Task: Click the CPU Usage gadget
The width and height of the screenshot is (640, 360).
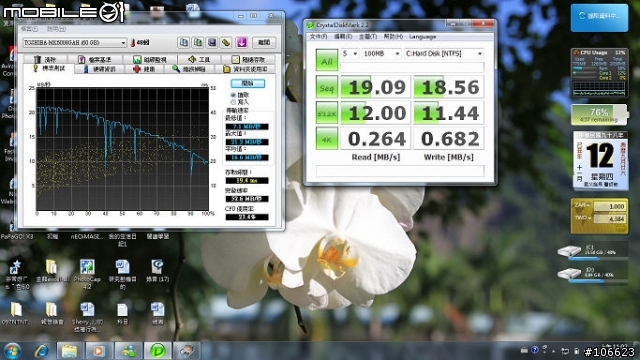Action: pyautogui.click(x=599, y=73)
